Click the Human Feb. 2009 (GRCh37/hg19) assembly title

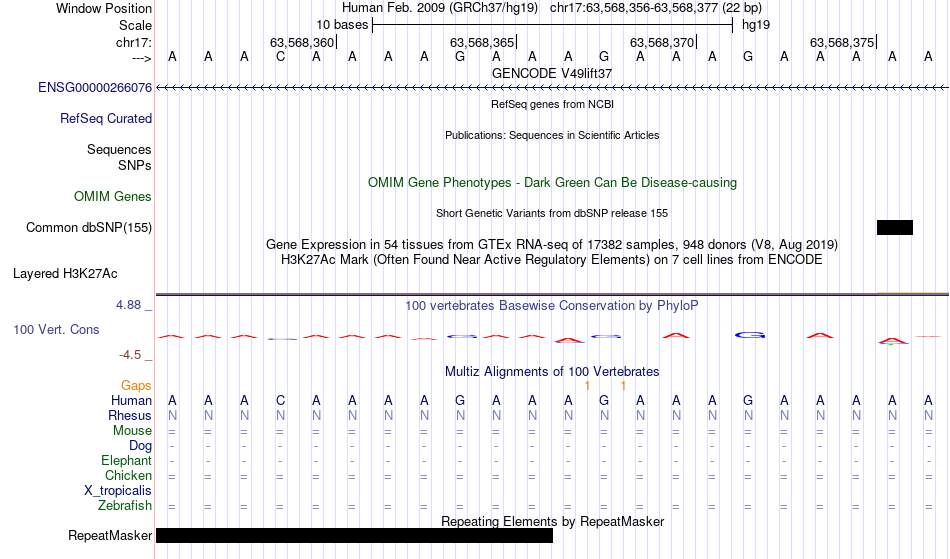(x=440, y=8)
